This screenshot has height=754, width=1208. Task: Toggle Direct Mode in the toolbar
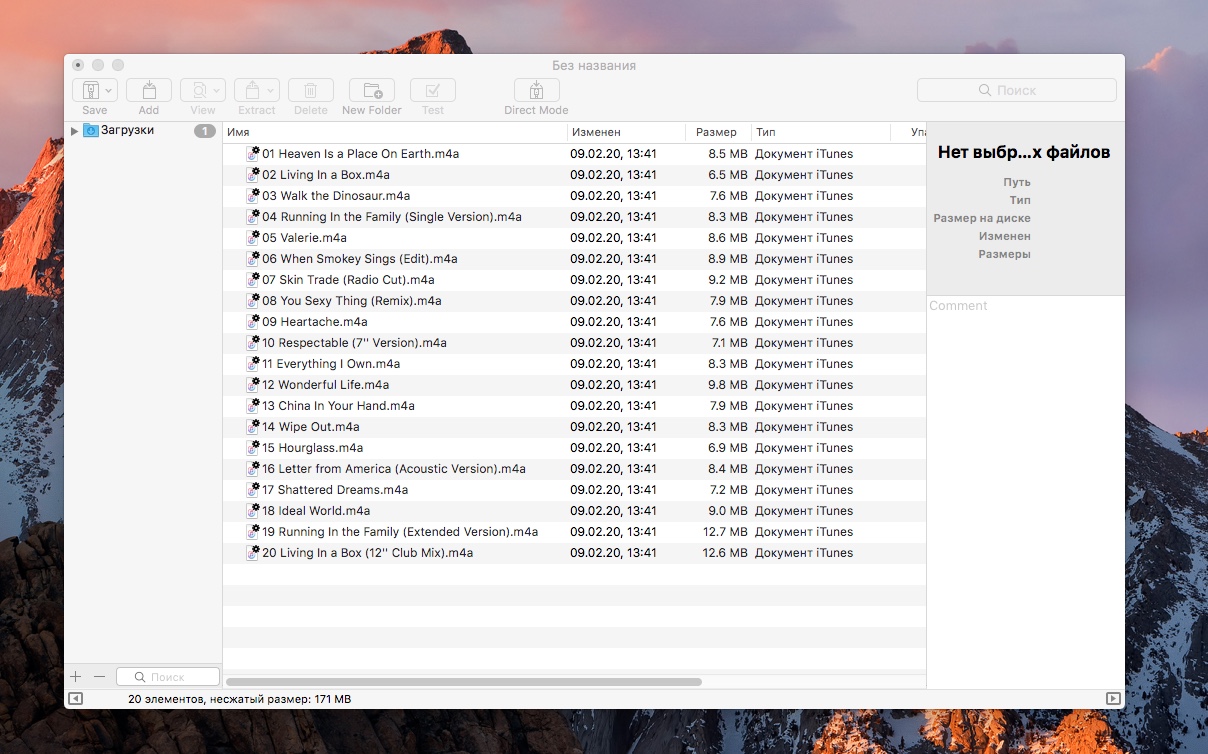pos(536,90)
